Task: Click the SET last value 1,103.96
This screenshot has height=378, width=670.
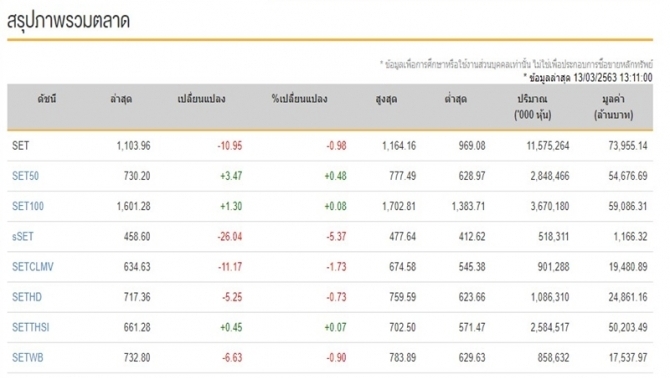Action: (133, 146)
